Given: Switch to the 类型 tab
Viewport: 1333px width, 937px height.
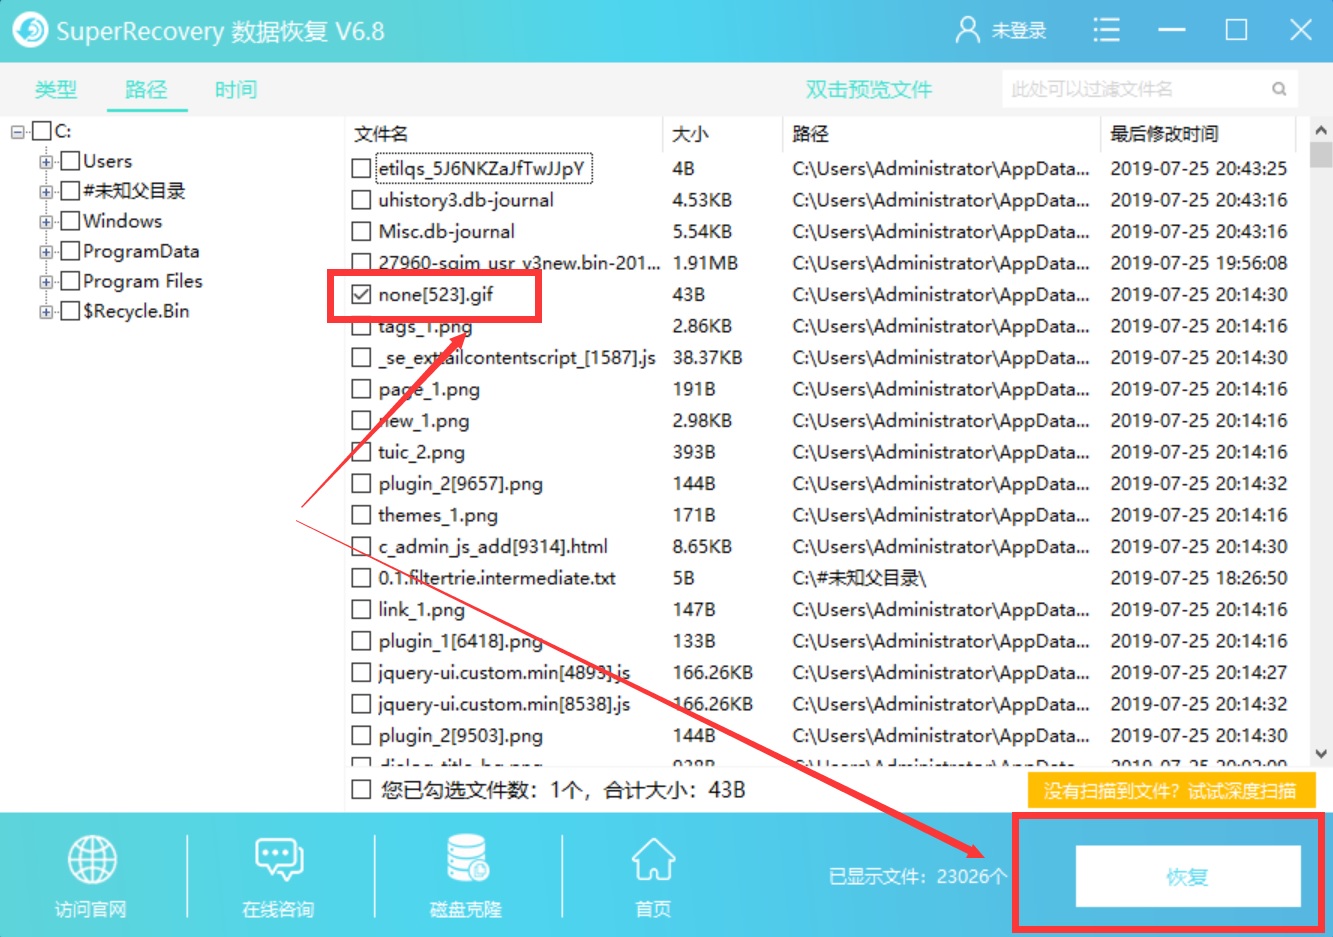Looking at the screenshot, I should point(55,89).
